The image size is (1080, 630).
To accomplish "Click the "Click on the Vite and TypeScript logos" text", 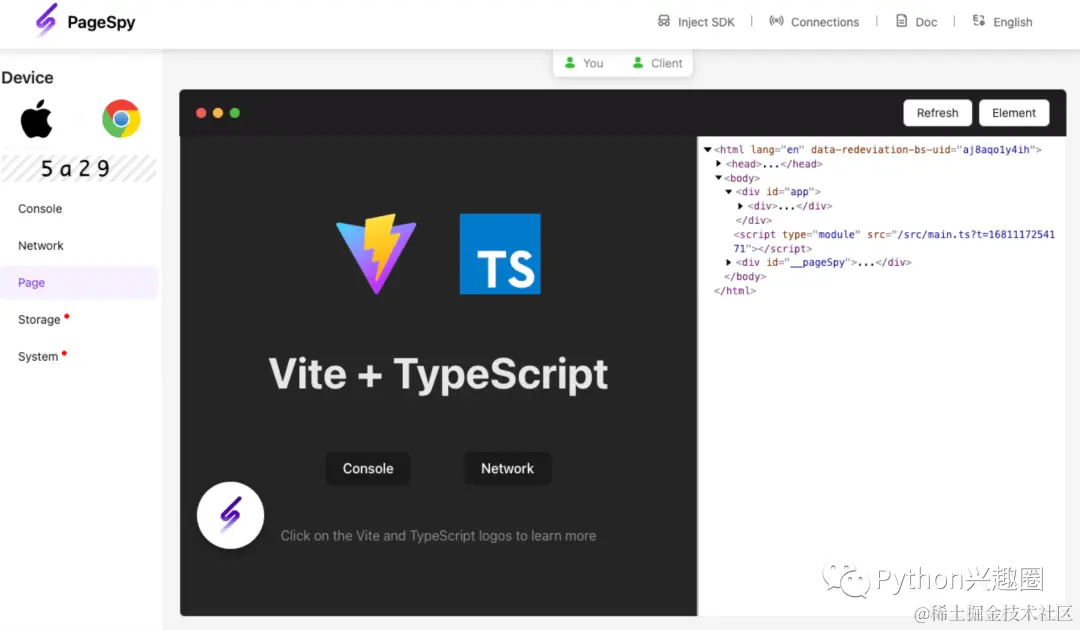I will [438, 536].
